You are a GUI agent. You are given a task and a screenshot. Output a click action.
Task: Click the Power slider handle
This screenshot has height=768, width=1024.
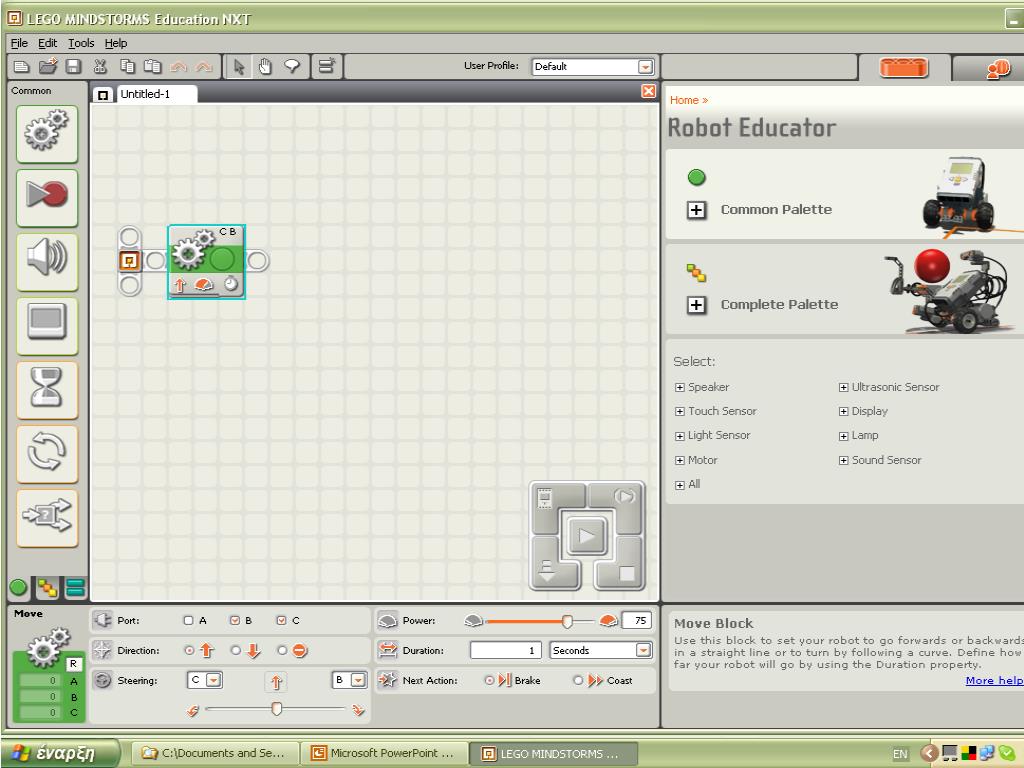click(x=568, y=621)
